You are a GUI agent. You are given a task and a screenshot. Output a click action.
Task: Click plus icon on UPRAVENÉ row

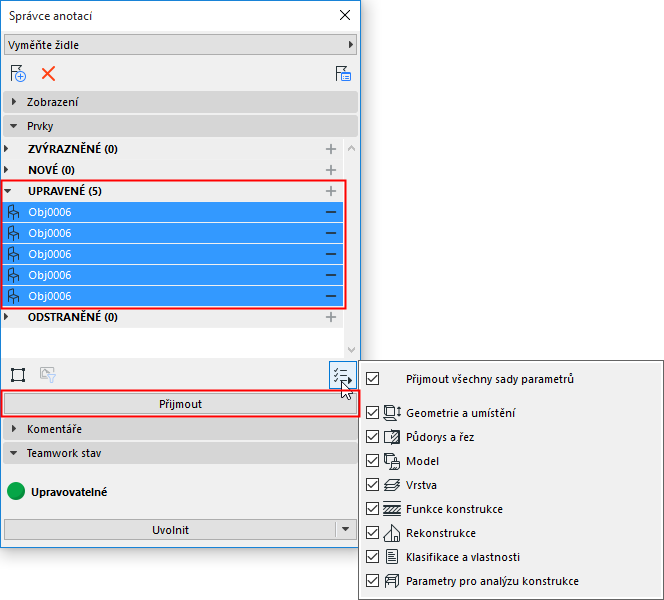tap(331, 191)
